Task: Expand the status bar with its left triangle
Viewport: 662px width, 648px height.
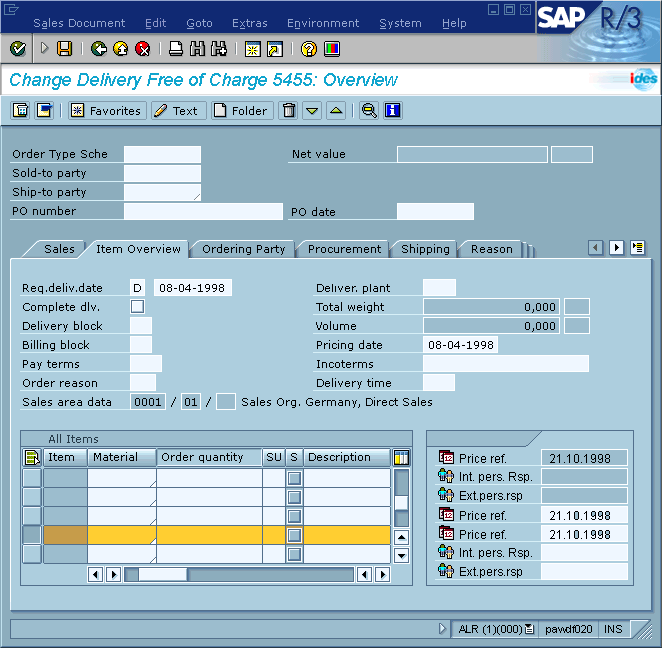Action: click(x=442, y=629)
